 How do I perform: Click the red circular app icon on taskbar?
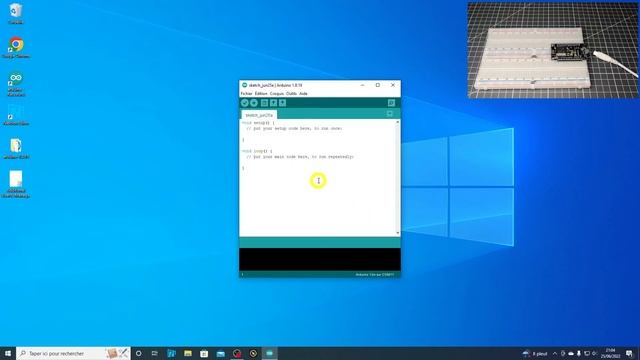point(237,353)
